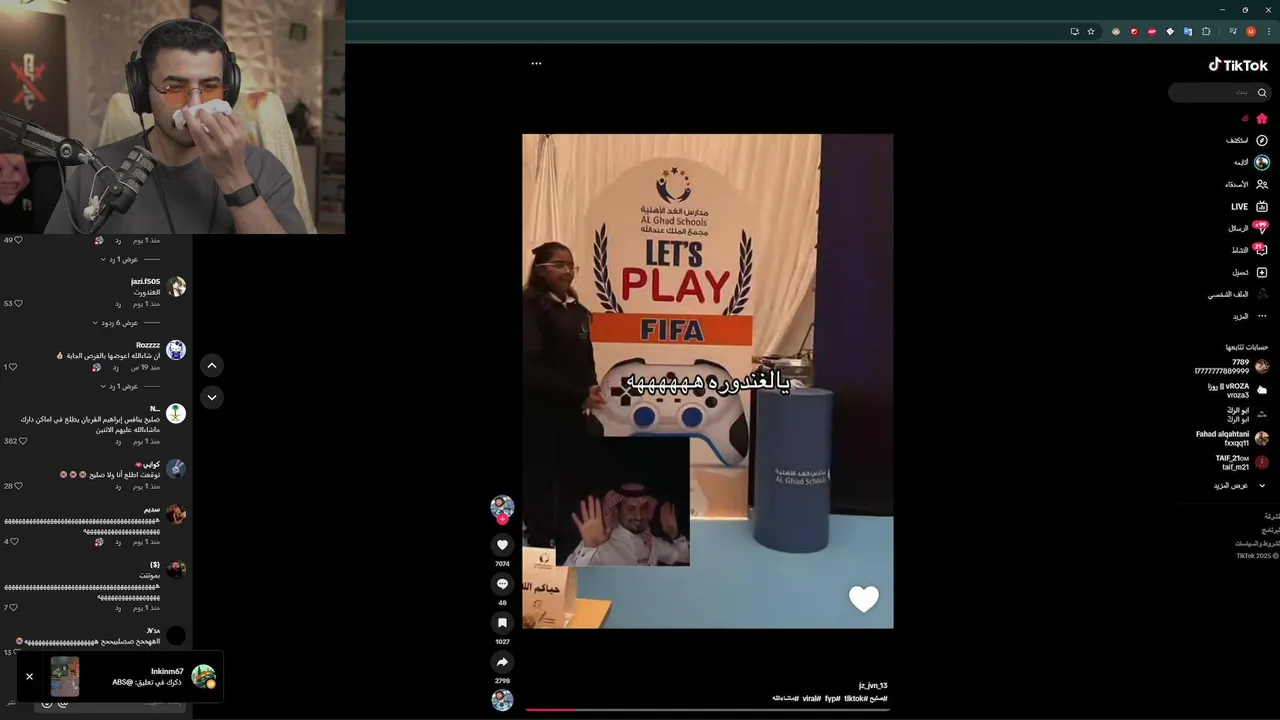Open the Explore compass icon

[x=1262, y=140]
